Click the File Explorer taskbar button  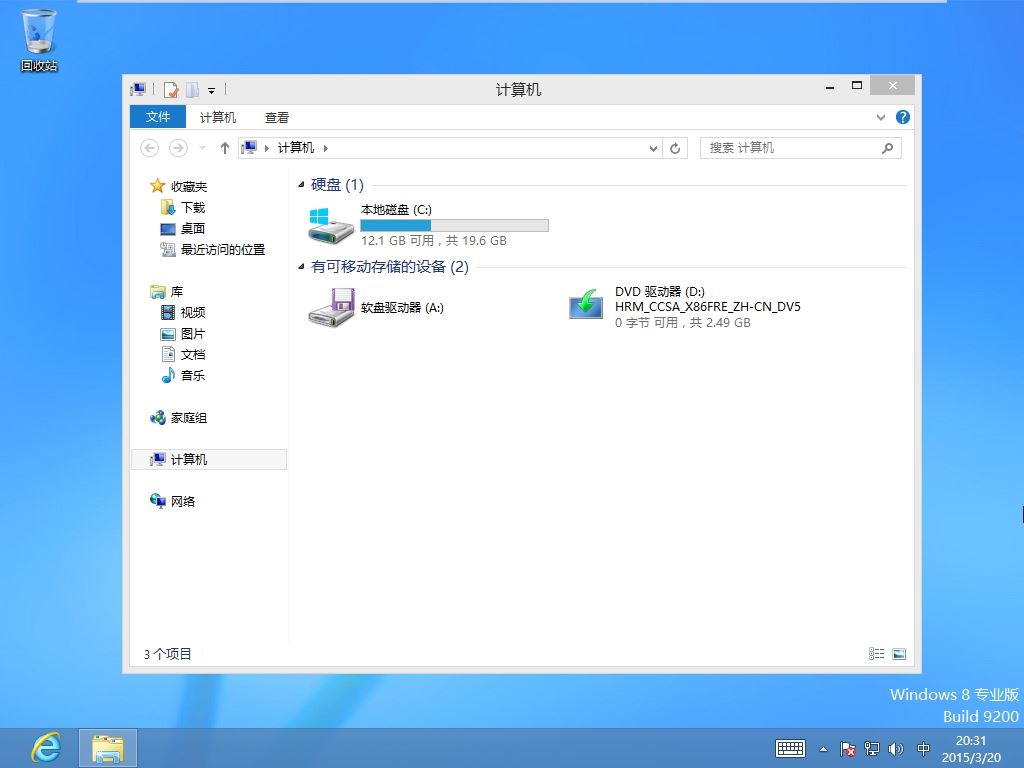[x=108, y=748]
